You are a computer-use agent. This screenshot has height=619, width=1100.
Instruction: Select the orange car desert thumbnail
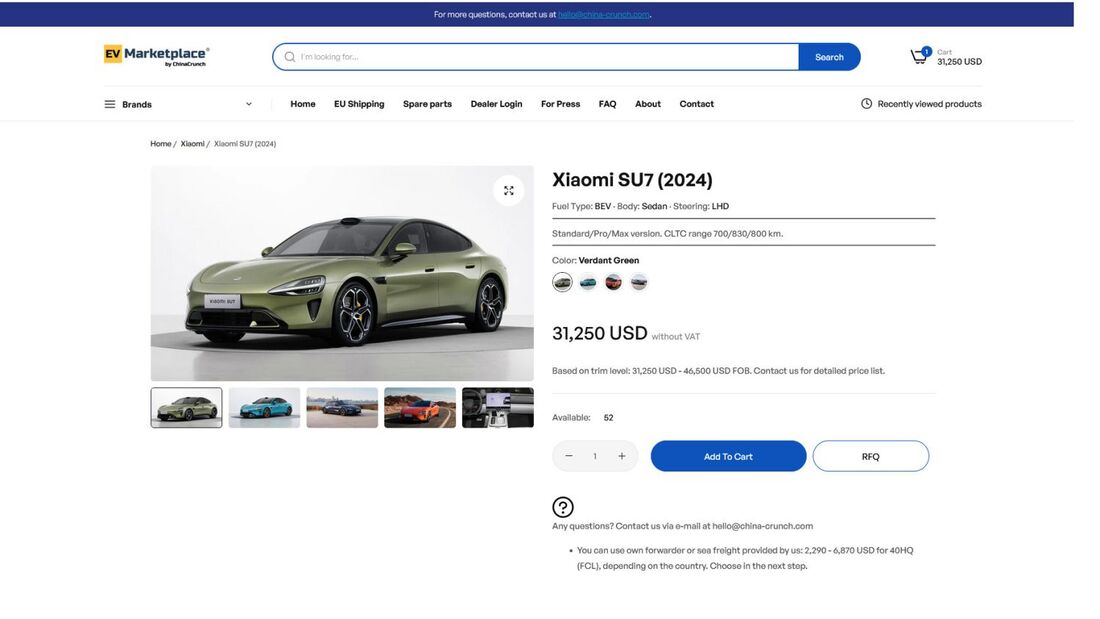click(420, 408)
